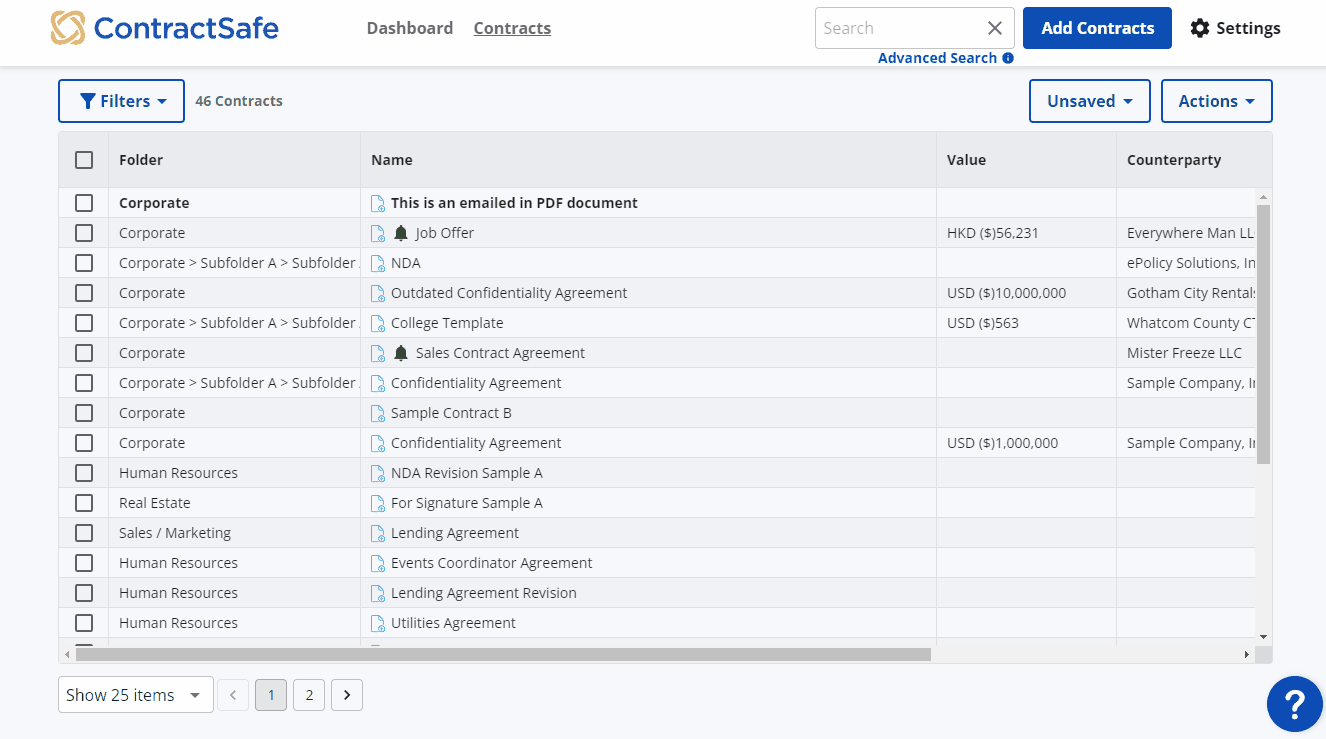Open the blue help question mark
Screen dimensions: 1326x739
1294,704
